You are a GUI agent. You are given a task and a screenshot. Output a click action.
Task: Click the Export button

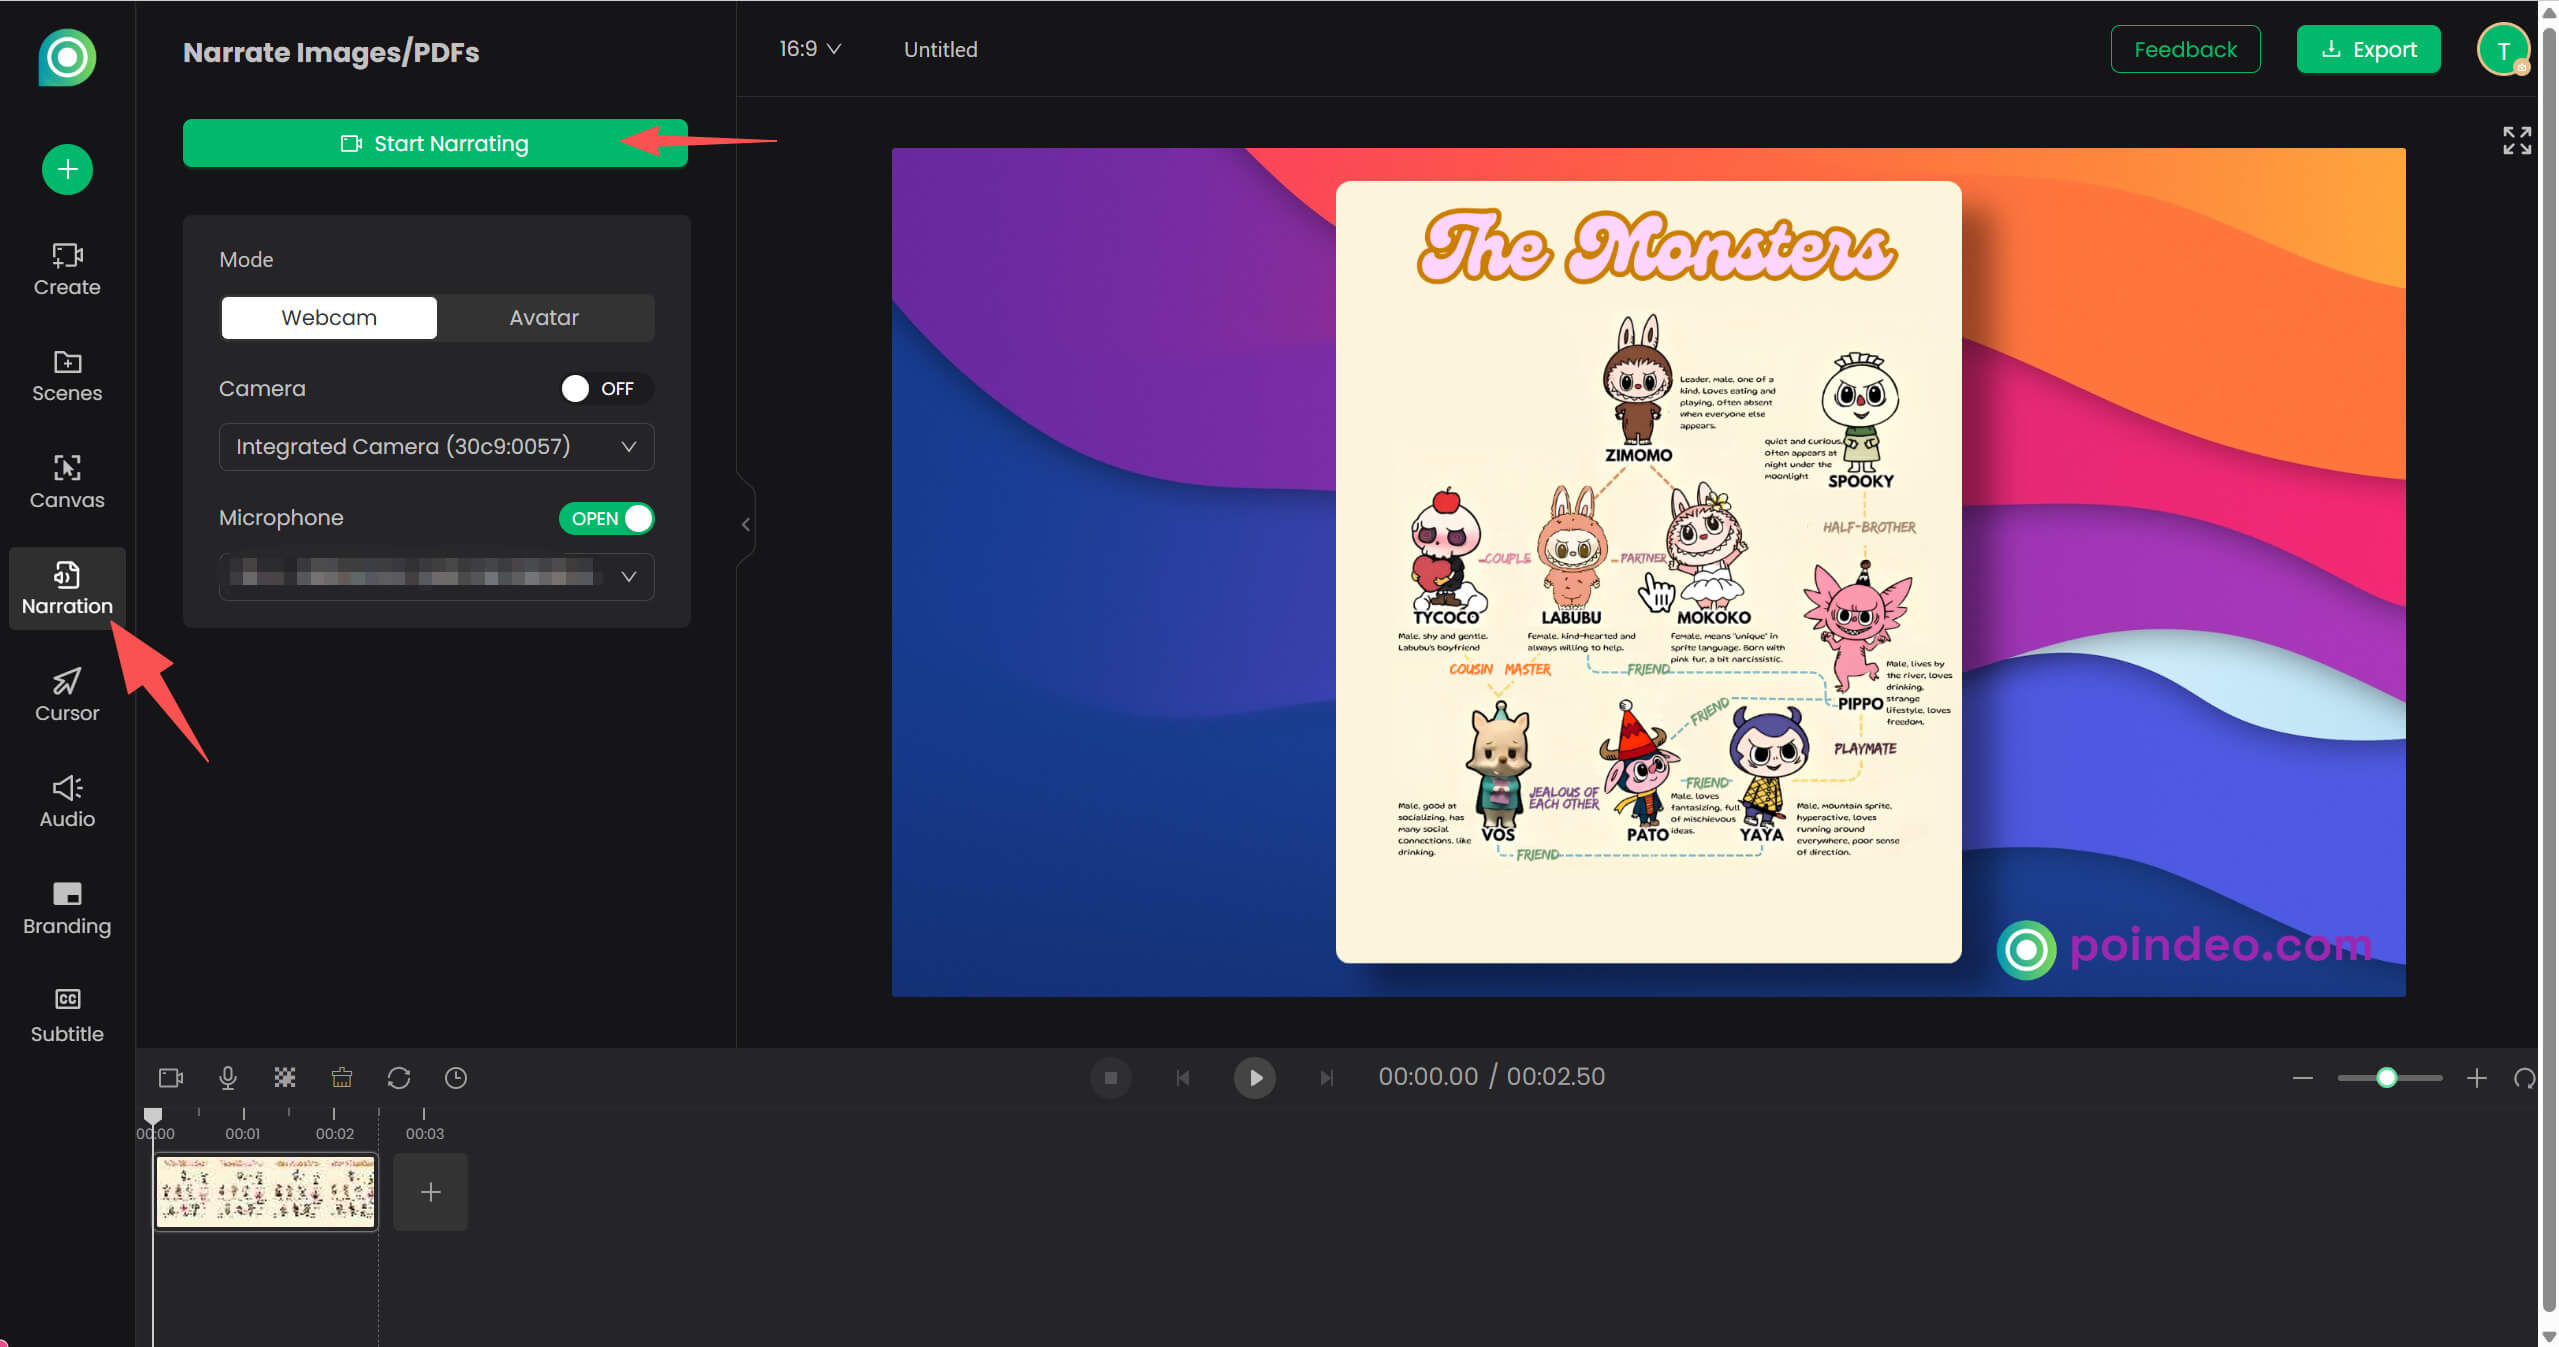(2367, 49)
